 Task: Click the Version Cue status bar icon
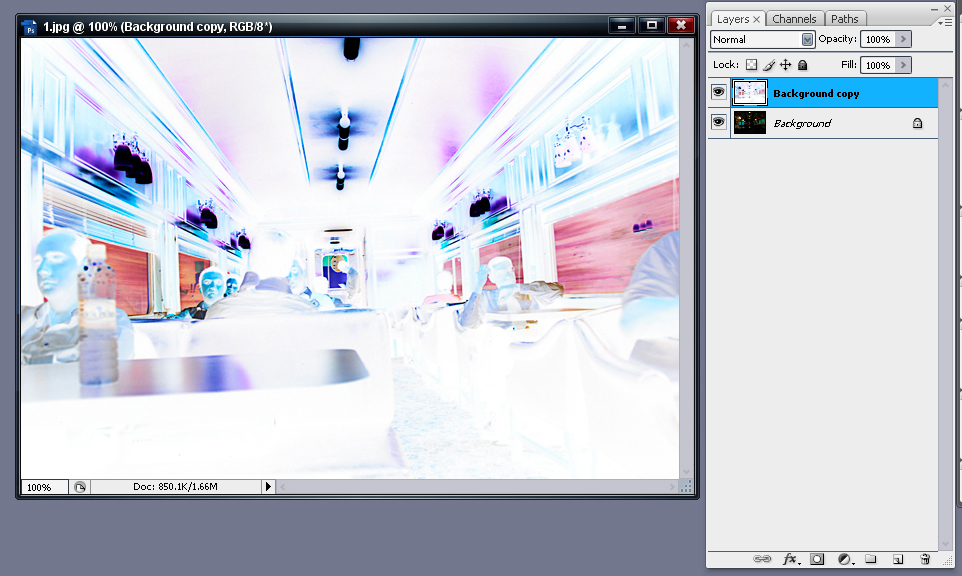80,487
